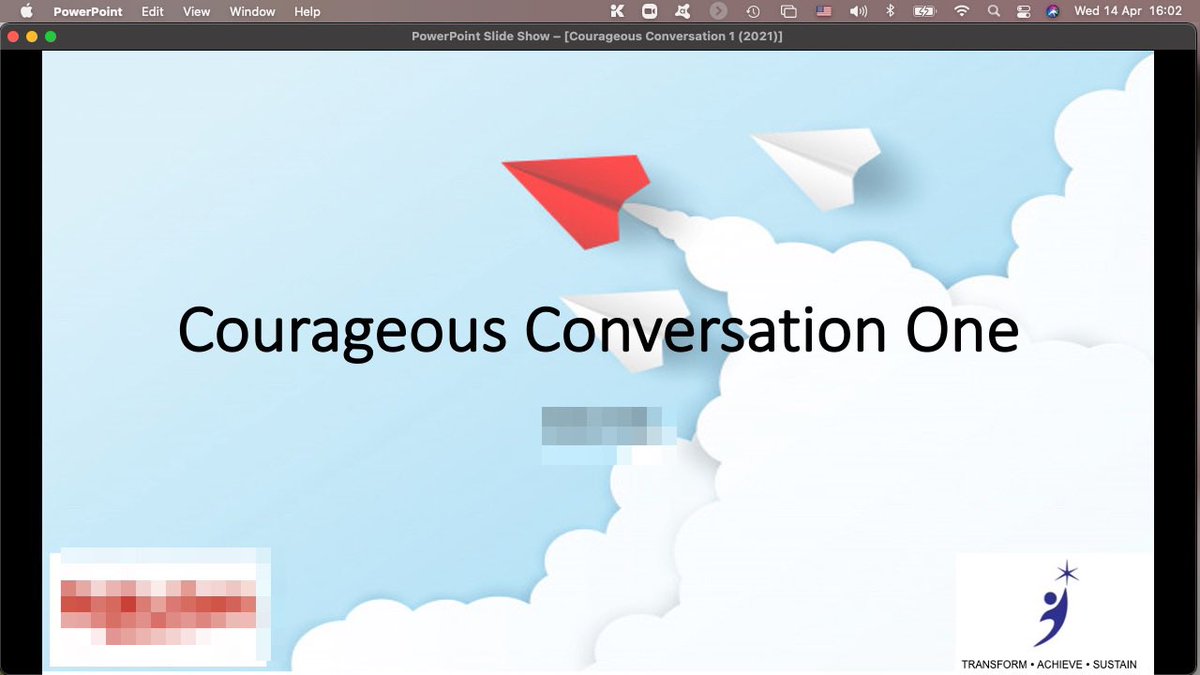Open the Apple menu

coord(26,11)
